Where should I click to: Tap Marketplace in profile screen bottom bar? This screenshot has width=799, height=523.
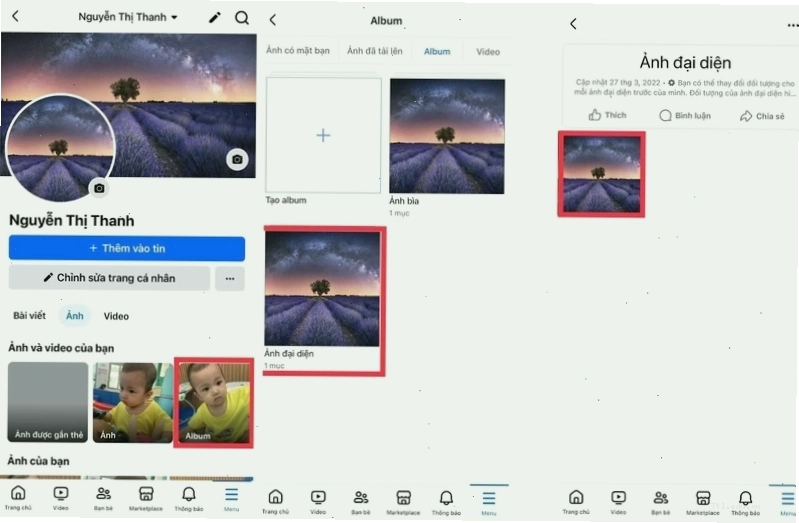point(146,498)
